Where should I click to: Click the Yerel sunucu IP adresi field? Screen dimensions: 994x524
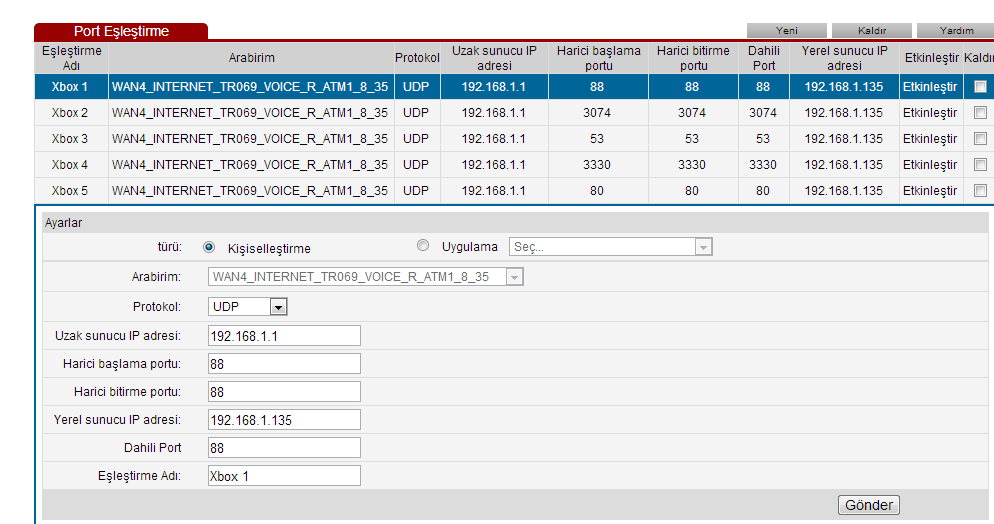point(284,419)
